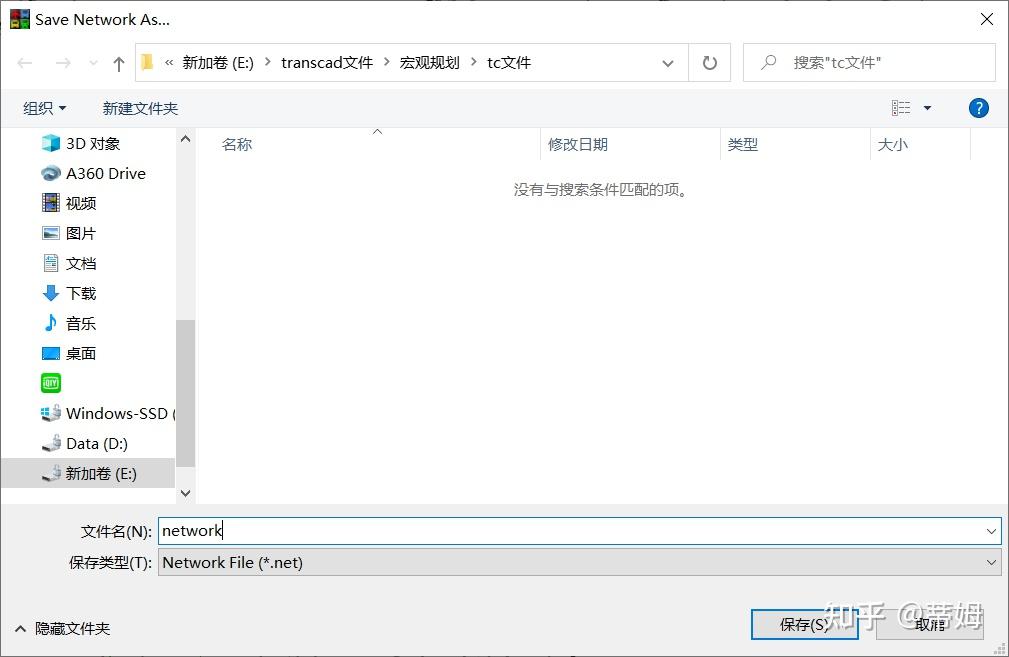Navigate to tc文件 in the breadcrumb
This screenshot has height=657, width=1009.
[x=508, y=62]
